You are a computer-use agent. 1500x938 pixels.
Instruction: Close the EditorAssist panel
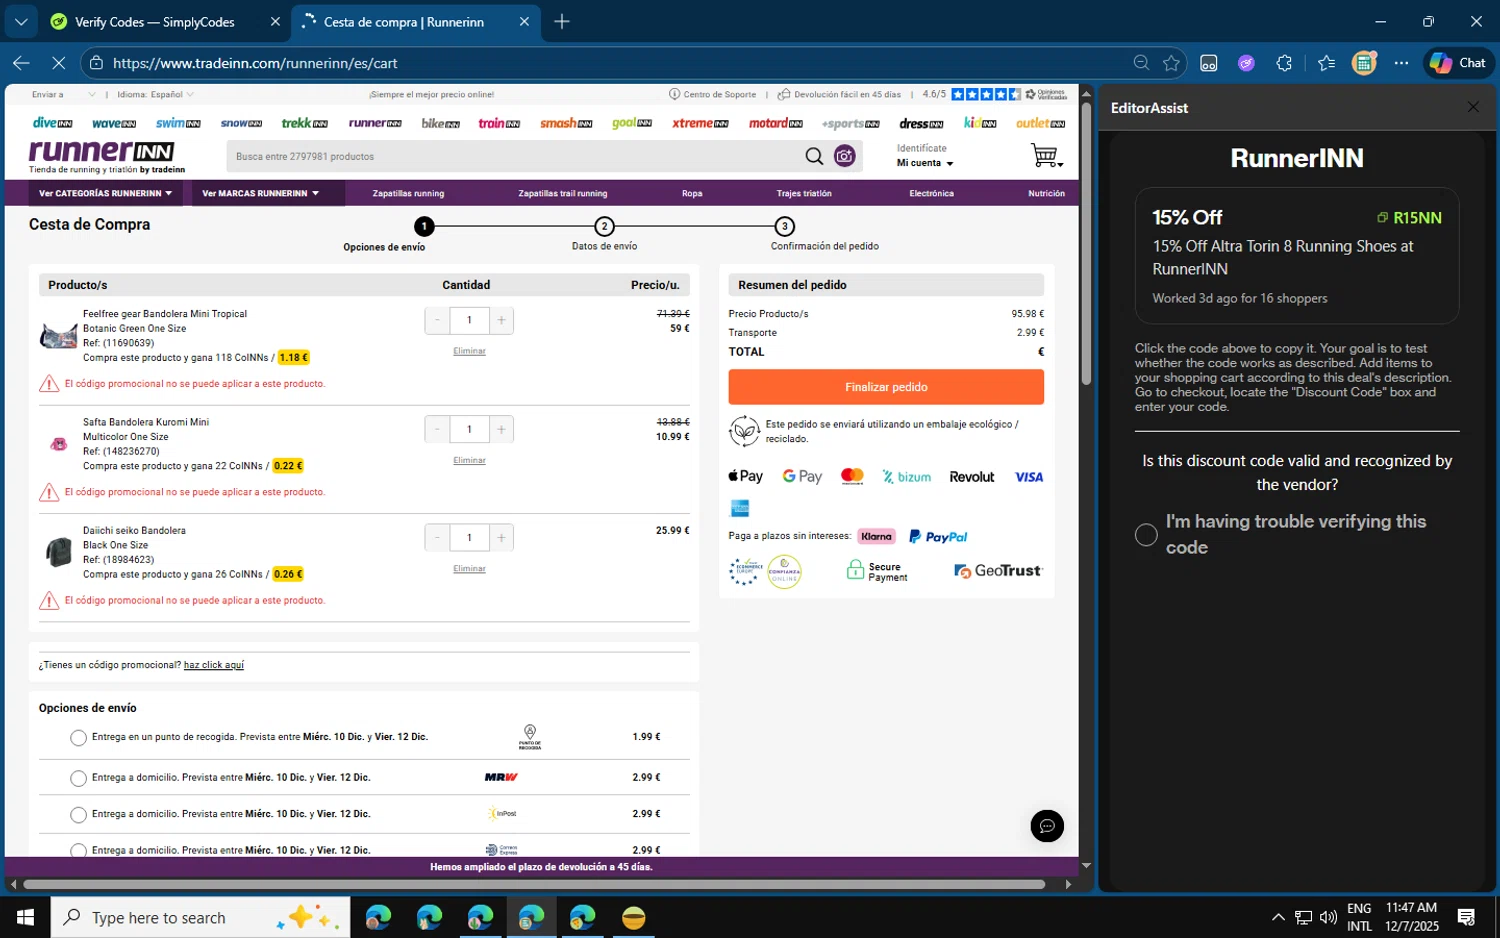[1473, 107]
